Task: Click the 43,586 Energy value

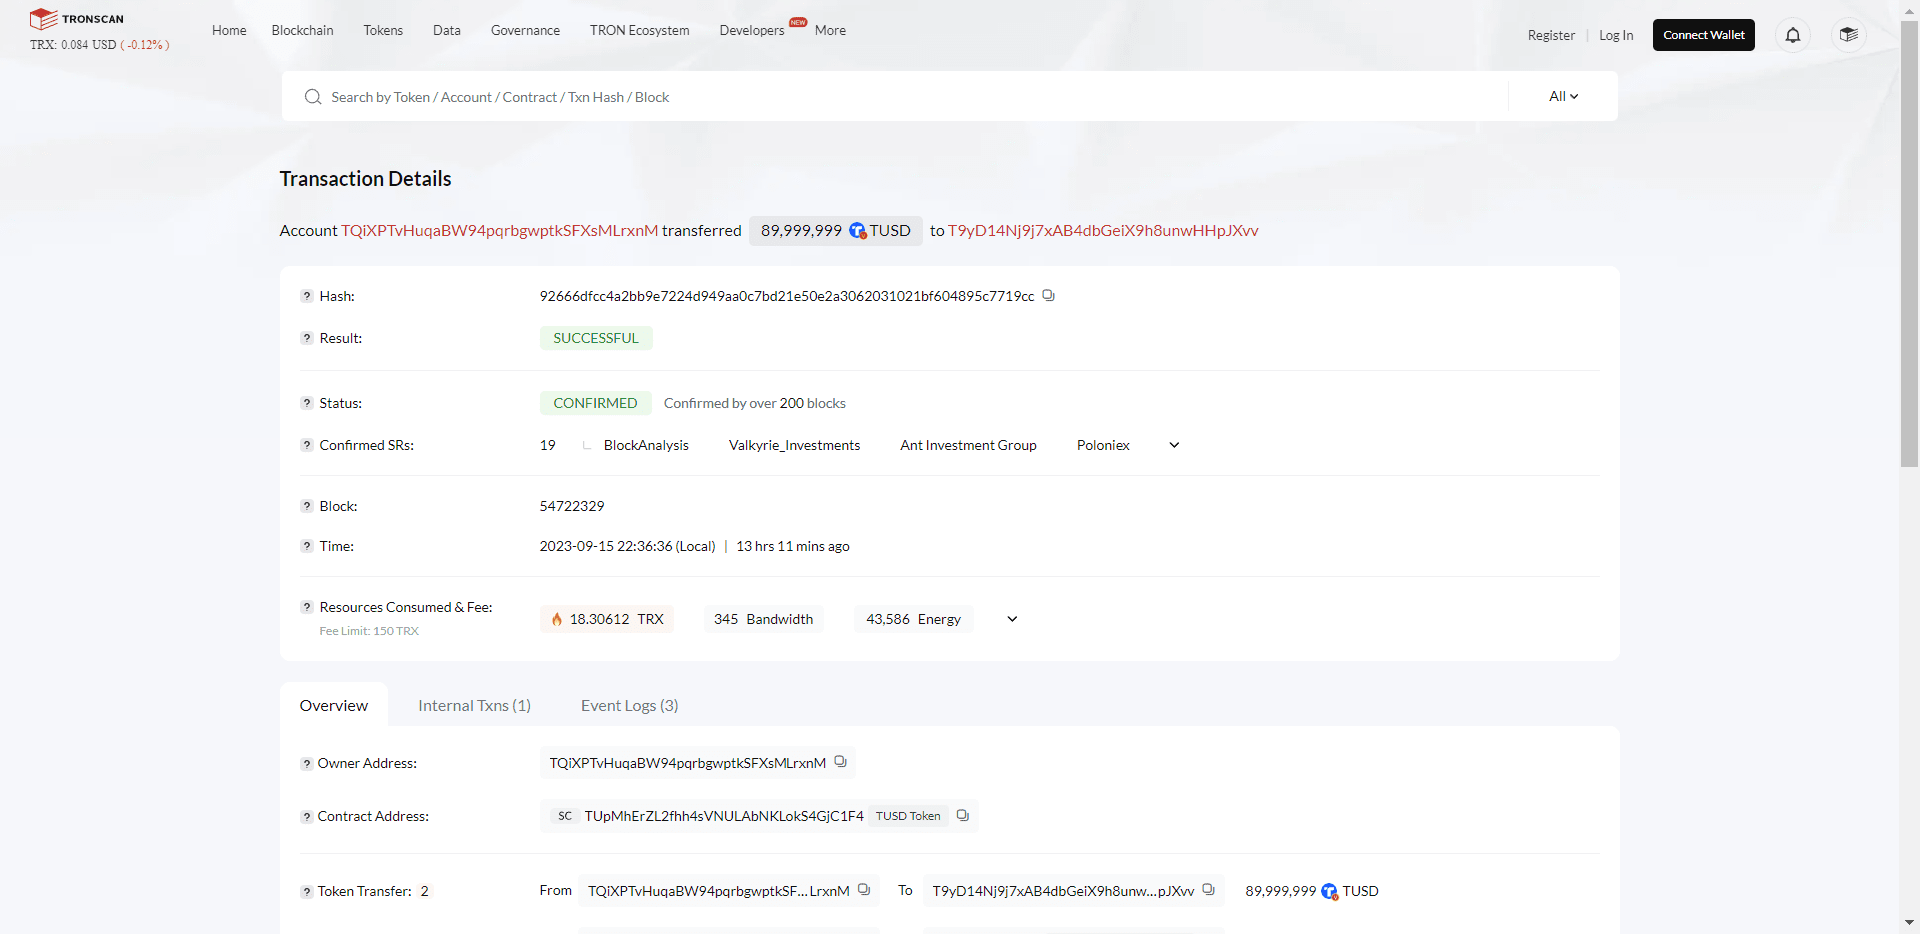Action: (913, 619)
